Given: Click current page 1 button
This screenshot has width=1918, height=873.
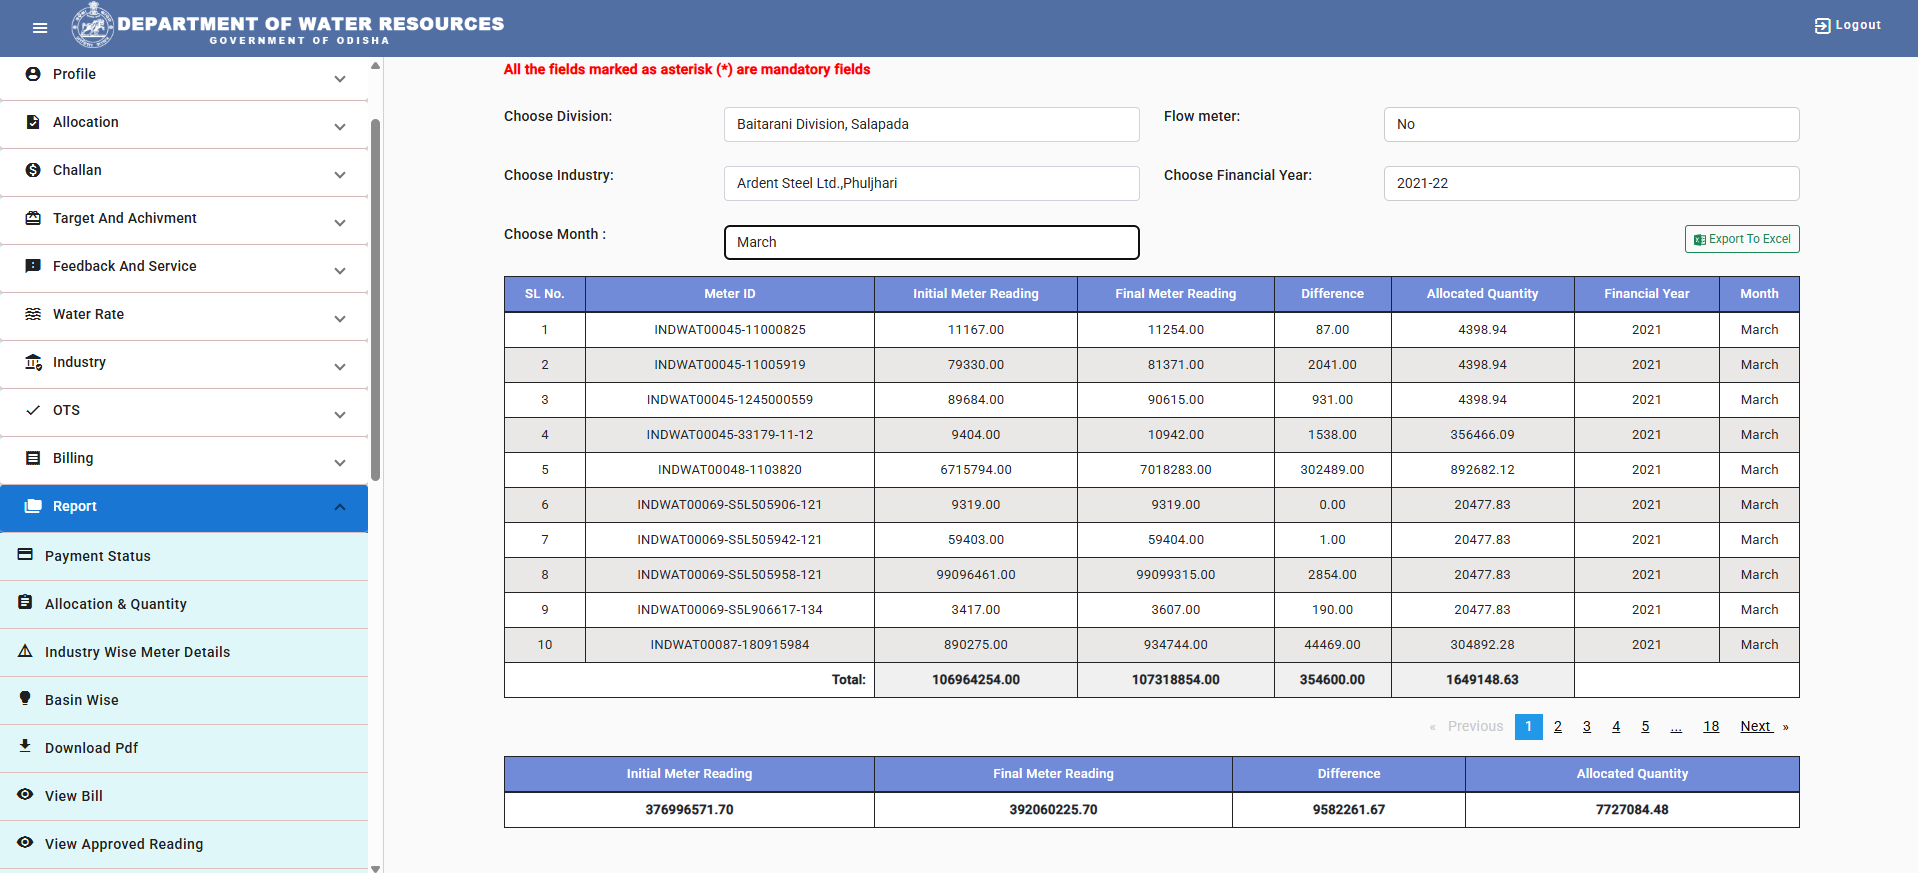Looking at the screenshot, I should click(x=1528, y=727).
